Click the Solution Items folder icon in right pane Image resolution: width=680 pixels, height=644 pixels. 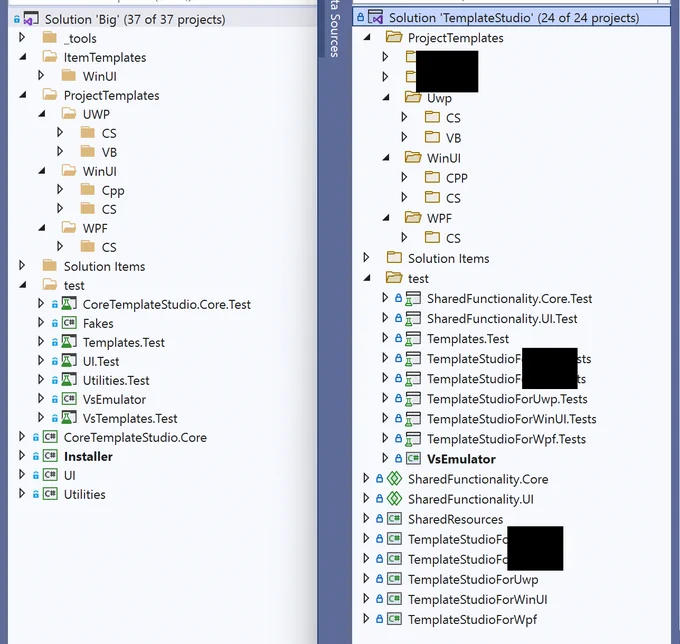(x=394, y=258)
